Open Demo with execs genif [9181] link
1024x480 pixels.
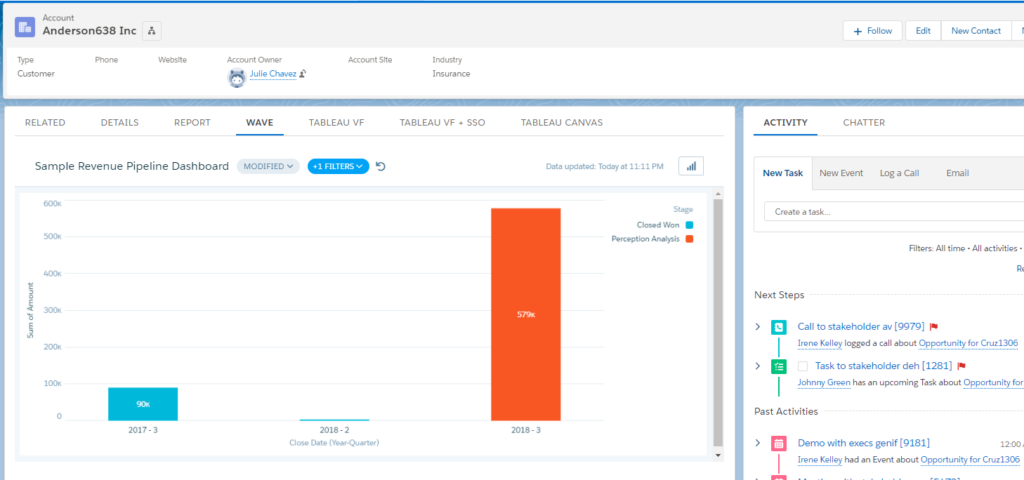click(863, 443)
